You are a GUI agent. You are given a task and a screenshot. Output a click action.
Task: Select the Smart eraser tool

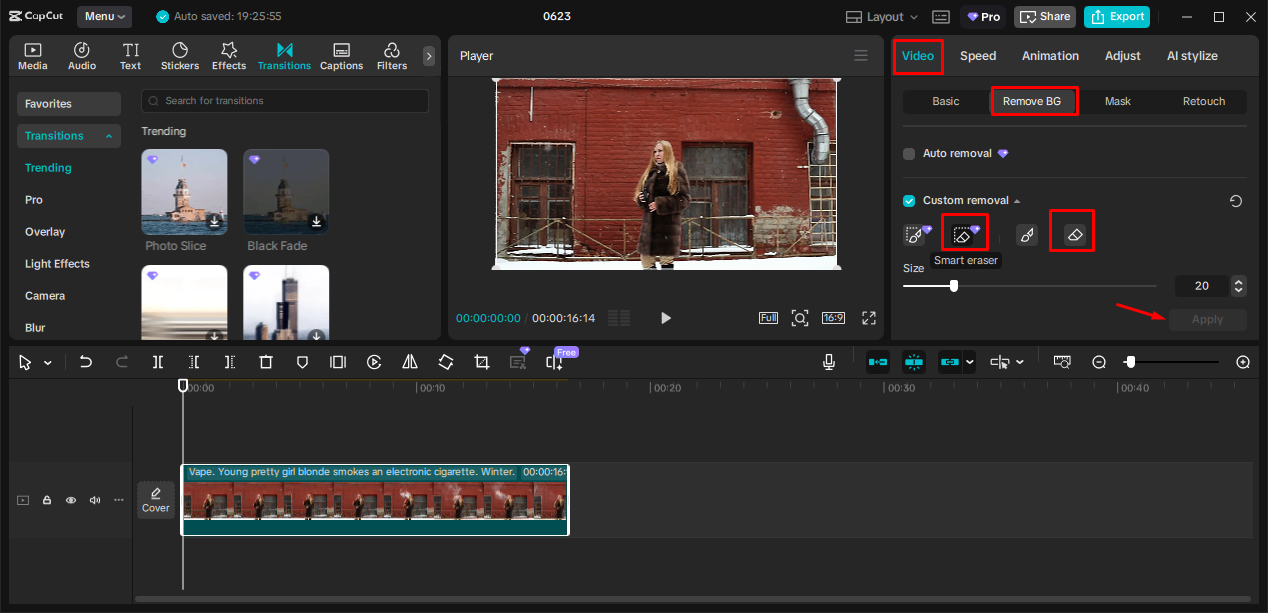click(x=964, y=235)
